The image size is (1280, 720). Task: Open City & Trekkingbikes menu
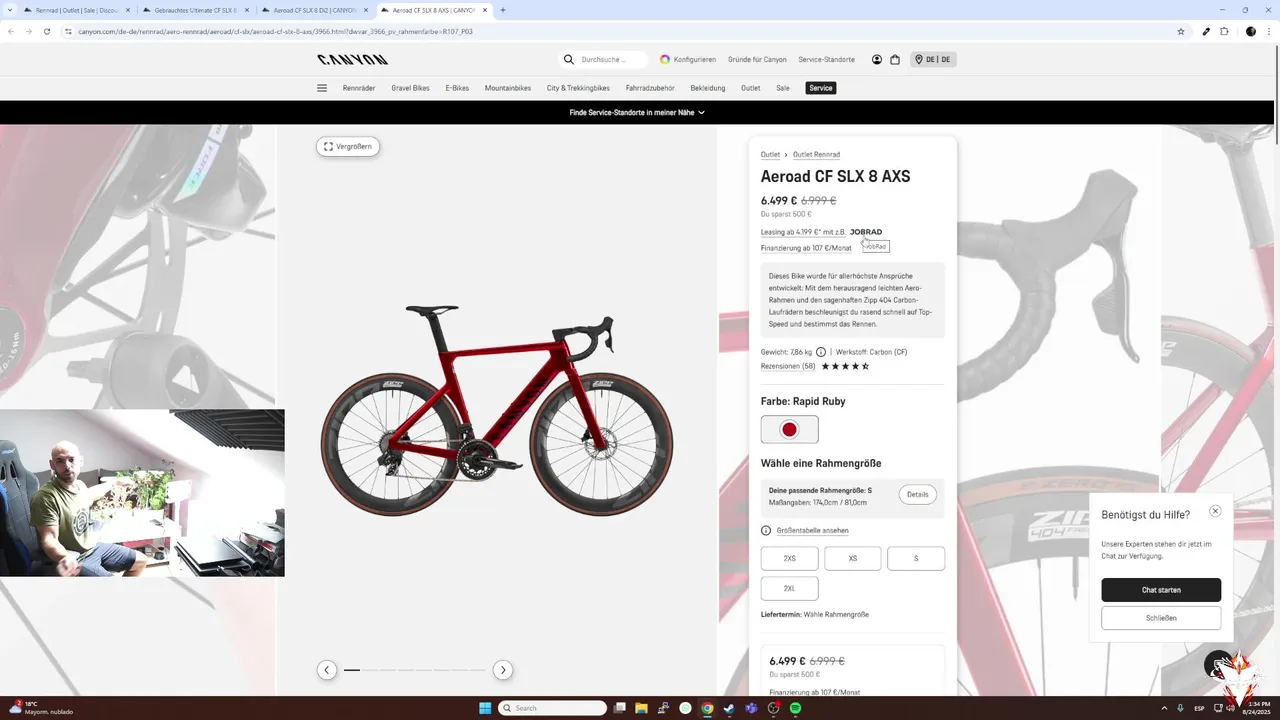pos(578,88)
